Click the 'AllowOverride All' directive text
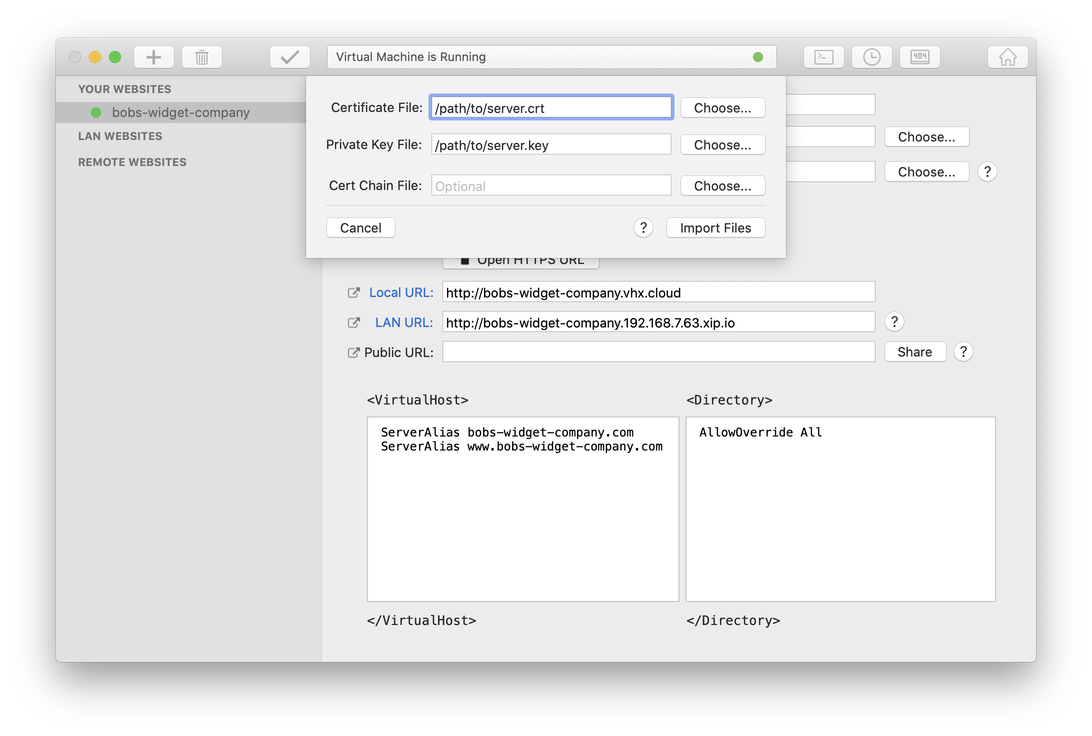1092x736 pixels. pos(760,432)
